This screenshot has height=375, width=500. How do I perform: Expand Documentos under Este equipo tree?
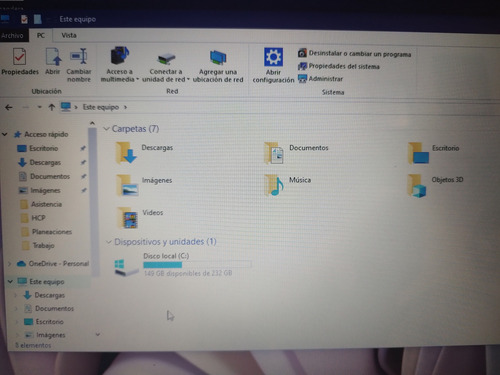point(16,309)
